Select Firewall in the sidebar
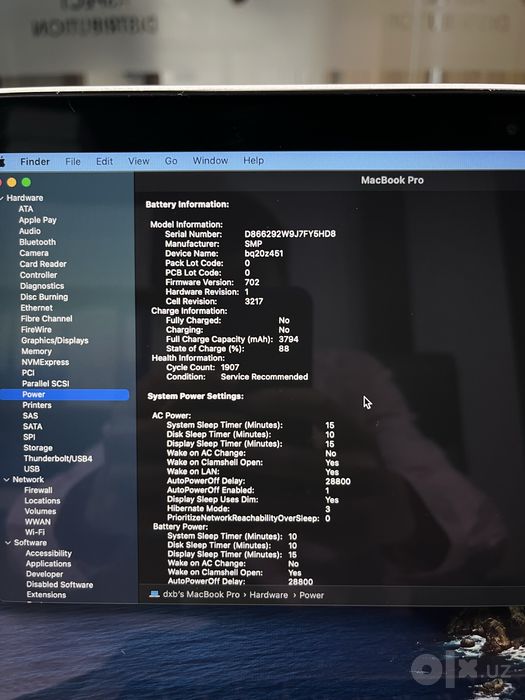This screenshot has width=525, height=700. coord(38,490)
